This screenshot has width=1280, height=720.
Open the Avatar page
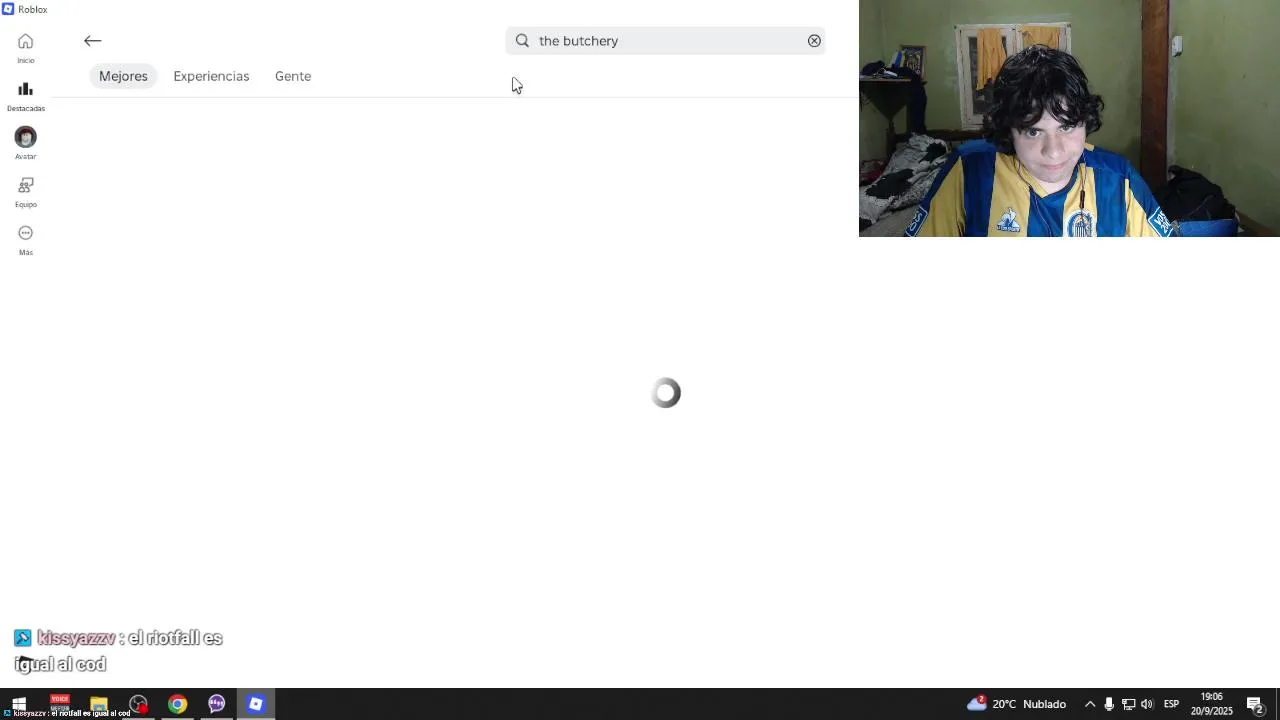pos(25,143)
